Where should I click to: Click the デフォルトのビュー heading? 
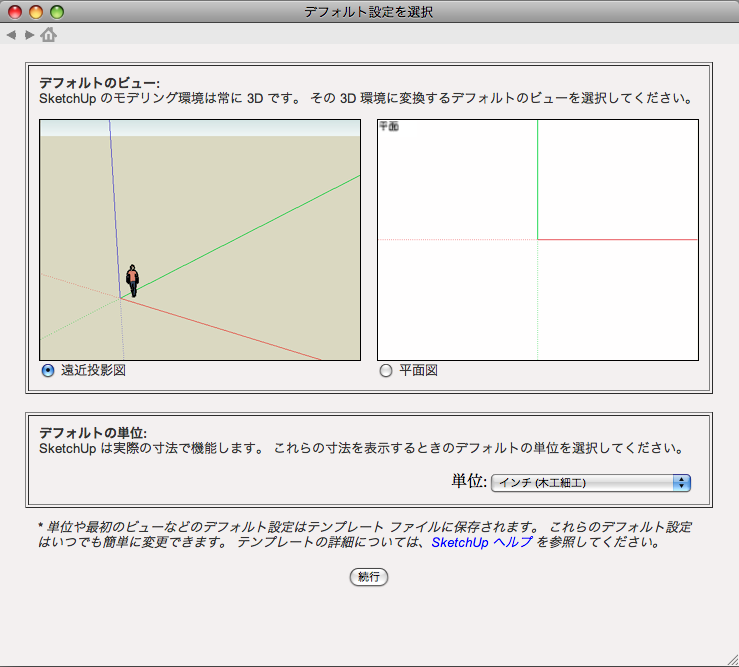[99, 83]
